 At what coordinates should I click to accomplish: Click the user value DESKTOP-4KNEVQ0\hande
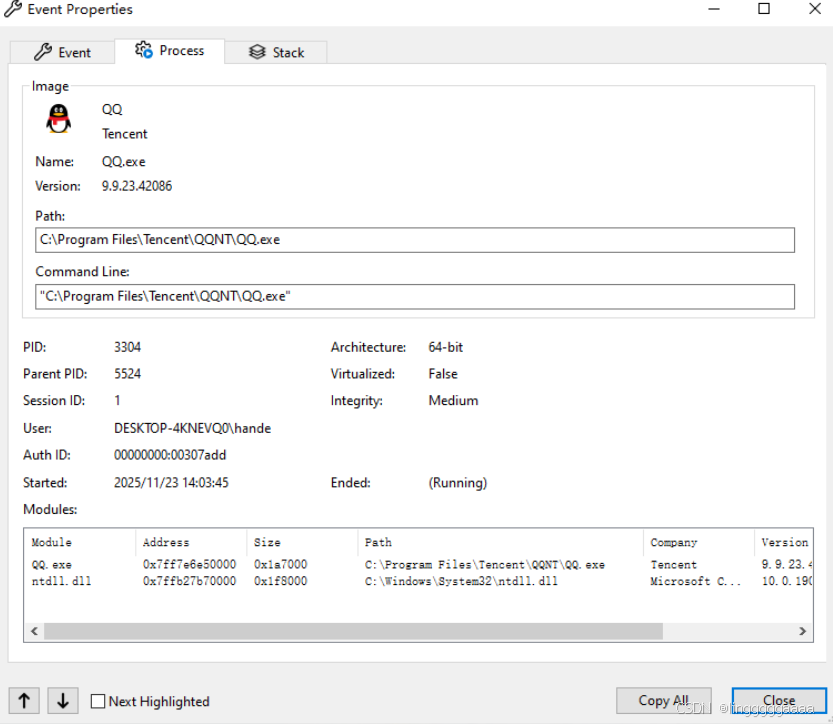pyautogui.click(x=192, y=429)
